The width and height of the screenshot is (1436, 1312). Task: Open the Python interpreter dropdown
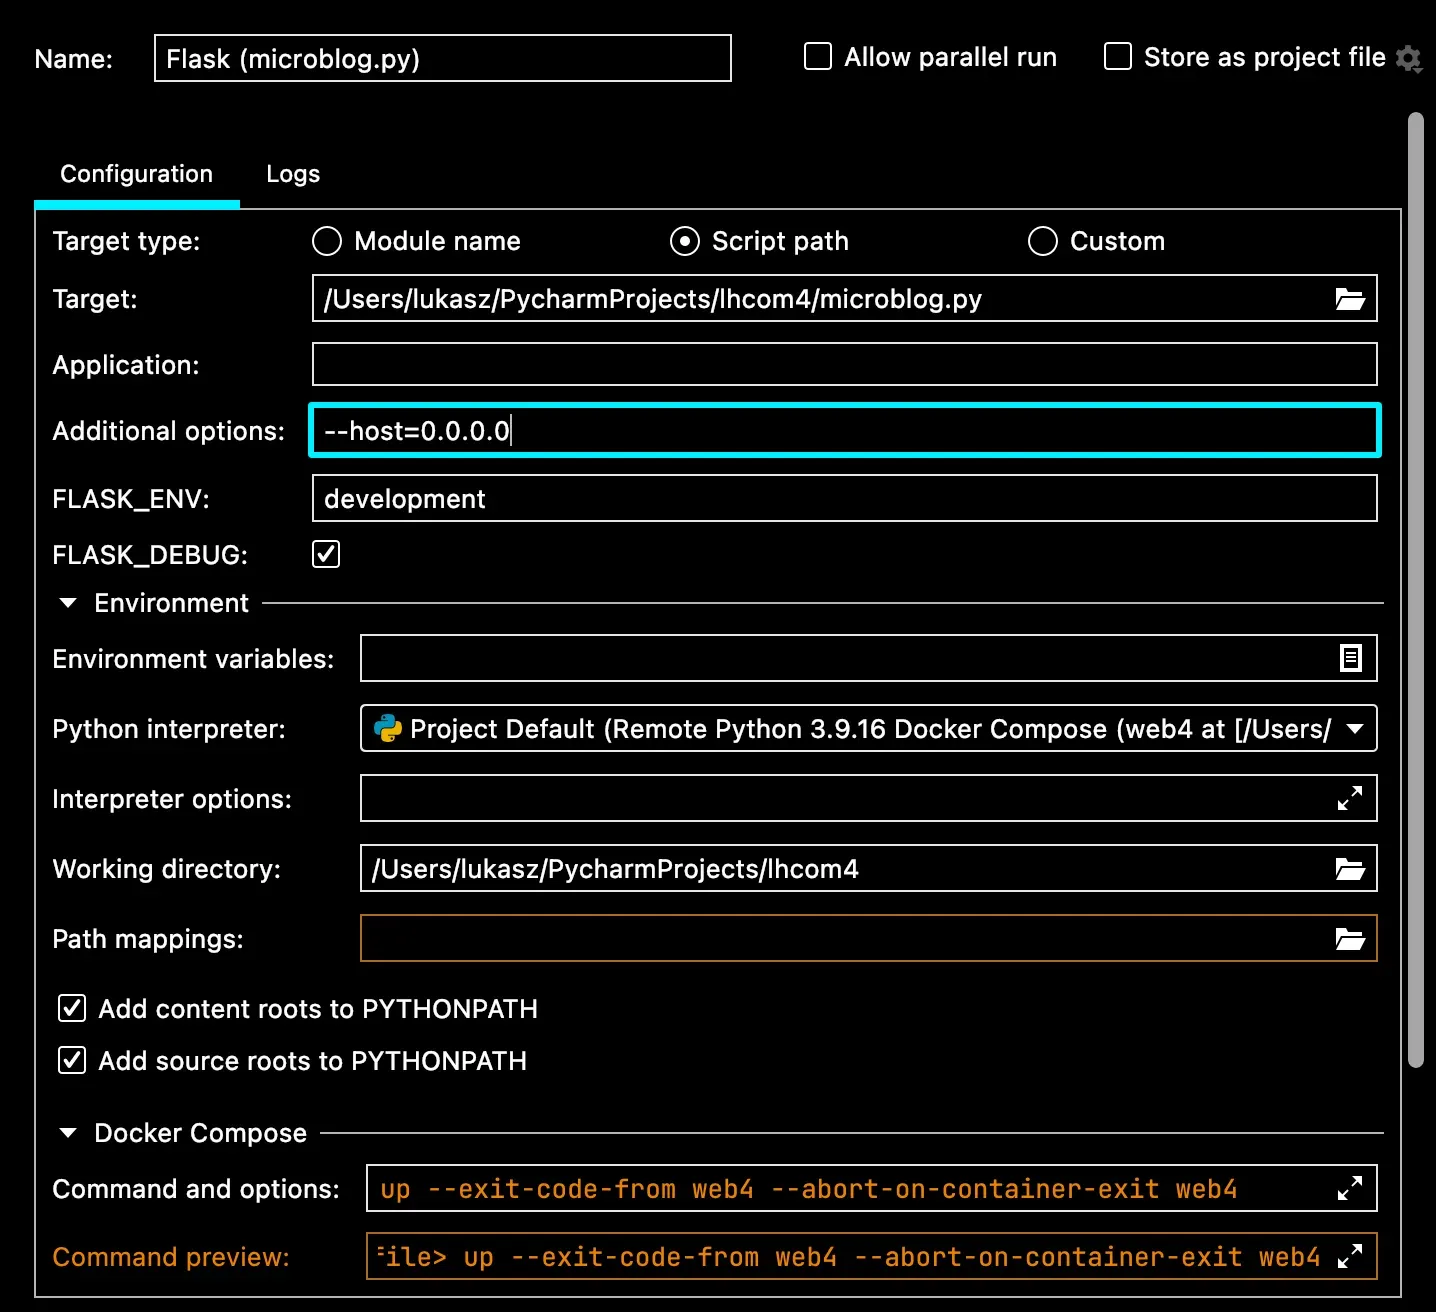coord(869,728)
